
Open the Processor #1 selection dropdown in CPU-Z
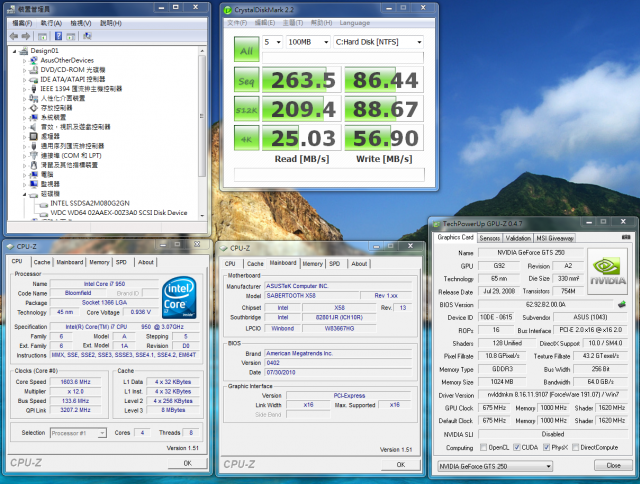point(78,433)
